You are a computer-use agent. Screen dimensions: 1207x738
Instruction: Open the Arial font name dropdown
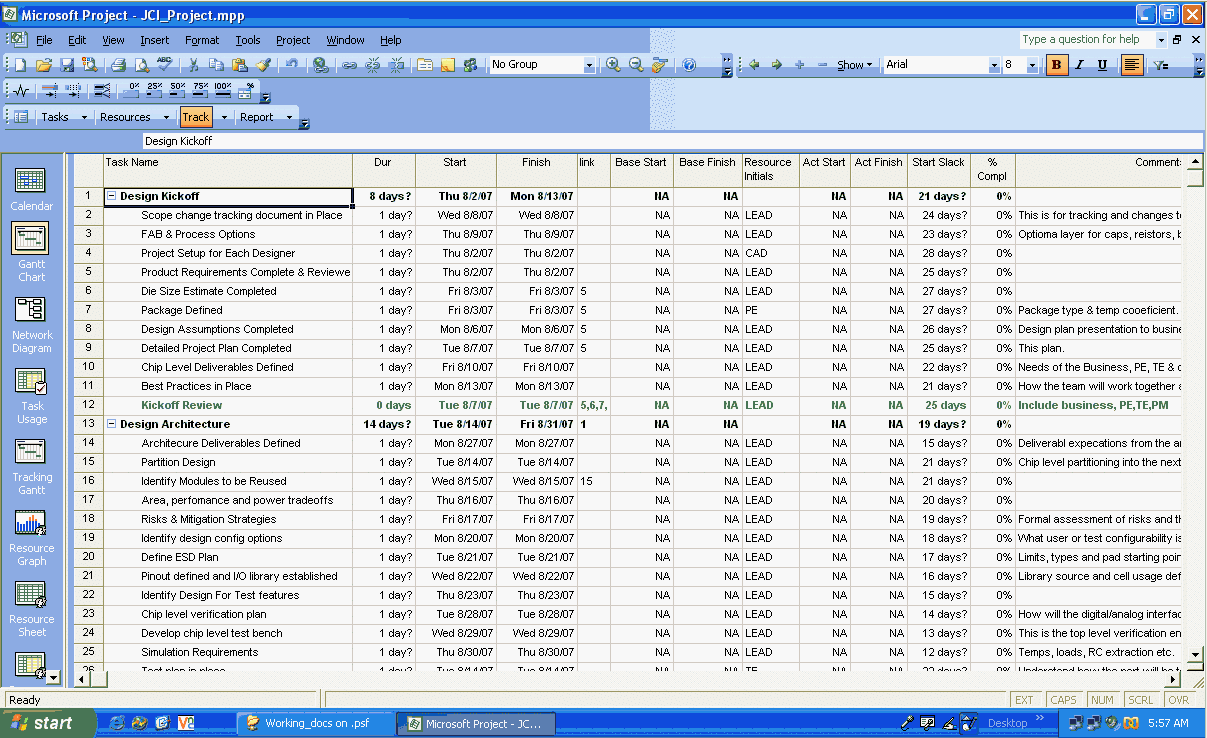(x=994, y=65)
